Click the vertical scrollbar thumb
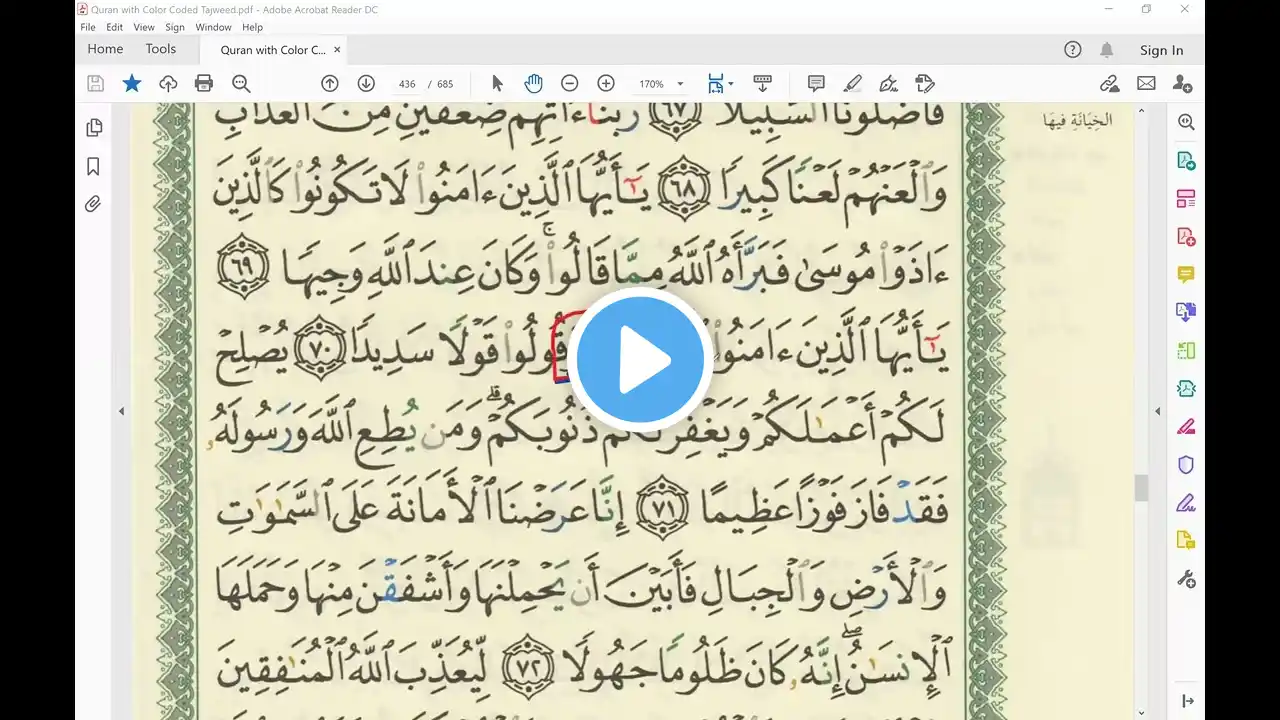1280x720 pixels. (x=1140, y=488)
